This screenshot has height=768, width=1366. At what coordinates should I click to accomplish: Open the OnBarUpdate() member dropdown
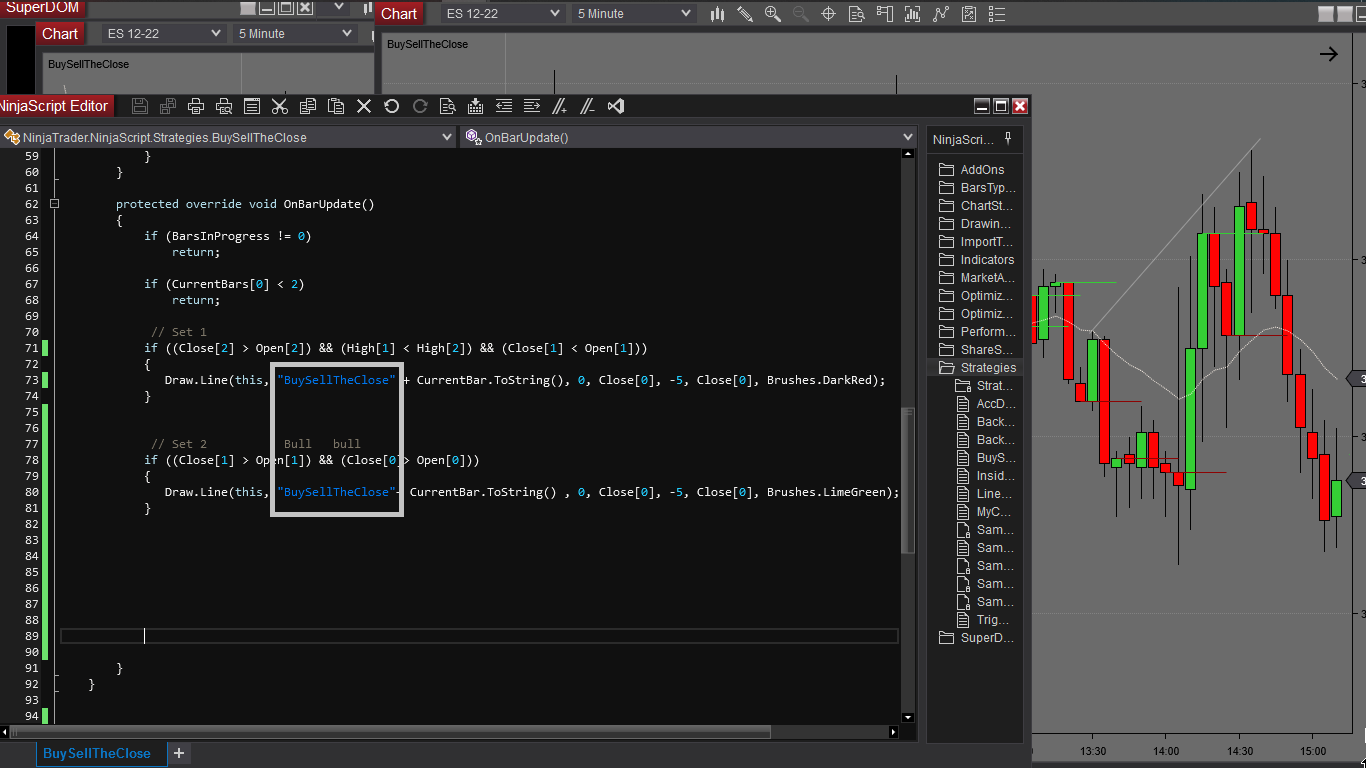pyautogui.click(x=689, y=138)
